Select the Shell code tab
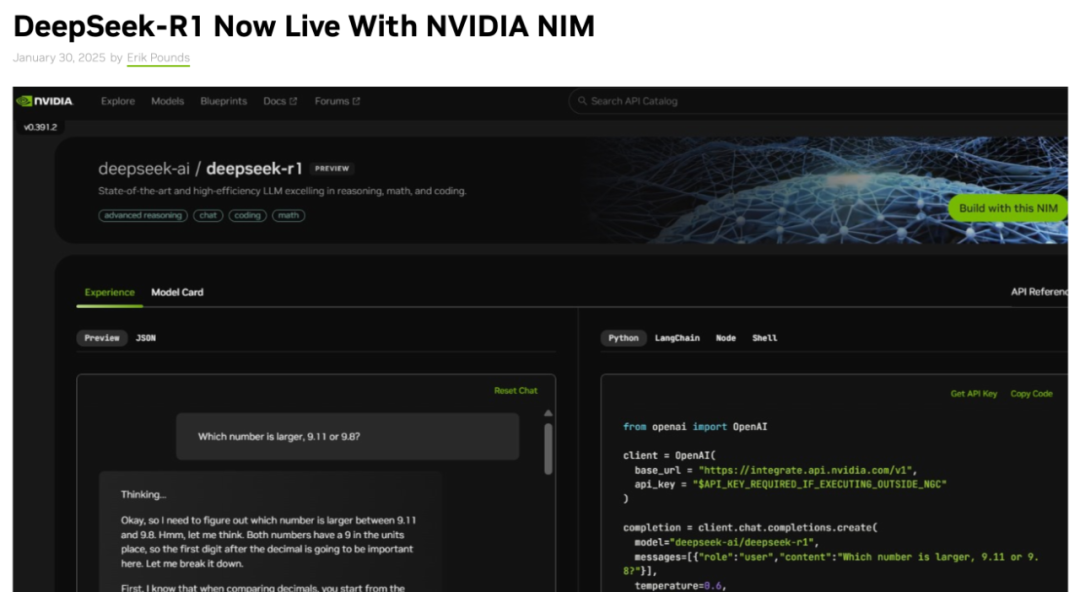The width and height of the screenshot is (1080, 592). click(765, 338)
